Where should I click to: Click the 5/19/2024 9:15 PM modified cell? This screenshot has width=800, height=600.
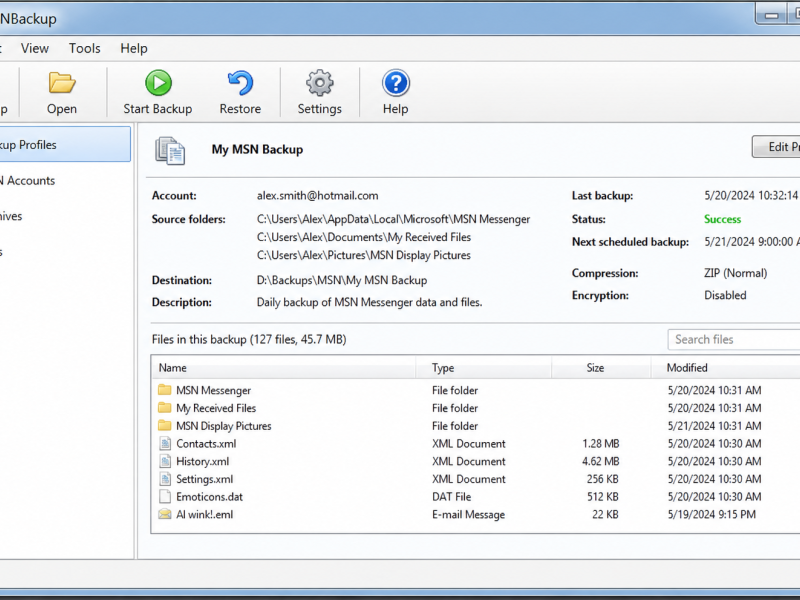point(712,514)
